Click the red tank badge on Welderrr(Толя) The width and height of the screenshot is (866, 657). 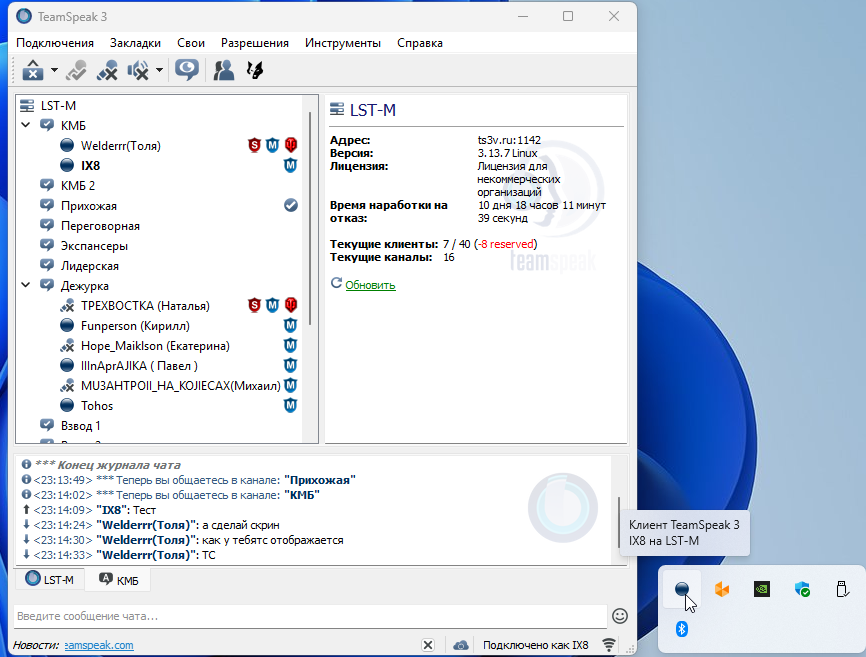[x=291, y=145]
